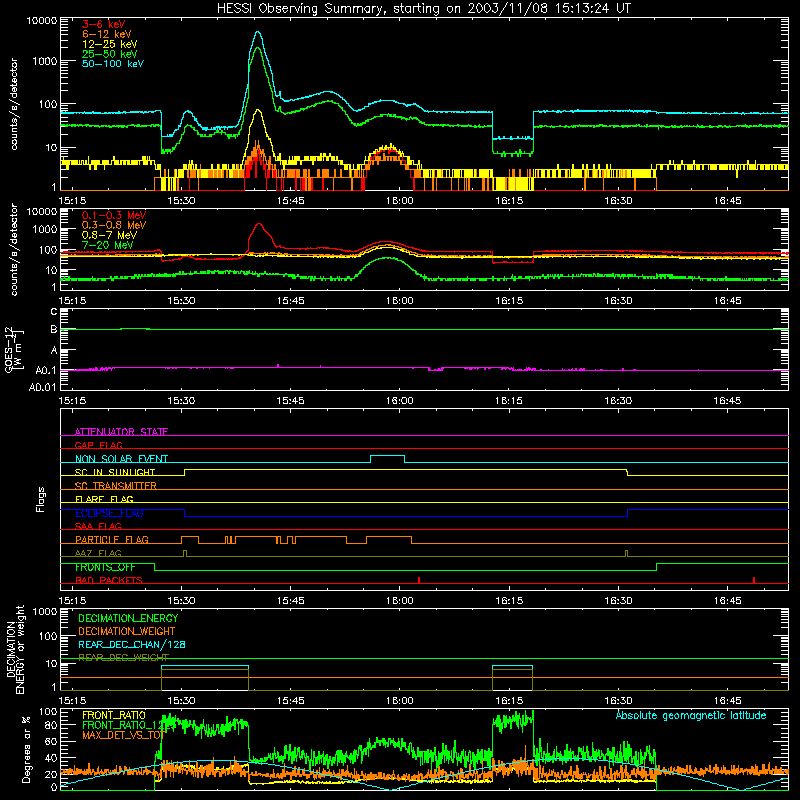The image size is (800, 800).
Task: Click the 'ECLIPSE_FLAG' label
Action: [x=109, y=513]
